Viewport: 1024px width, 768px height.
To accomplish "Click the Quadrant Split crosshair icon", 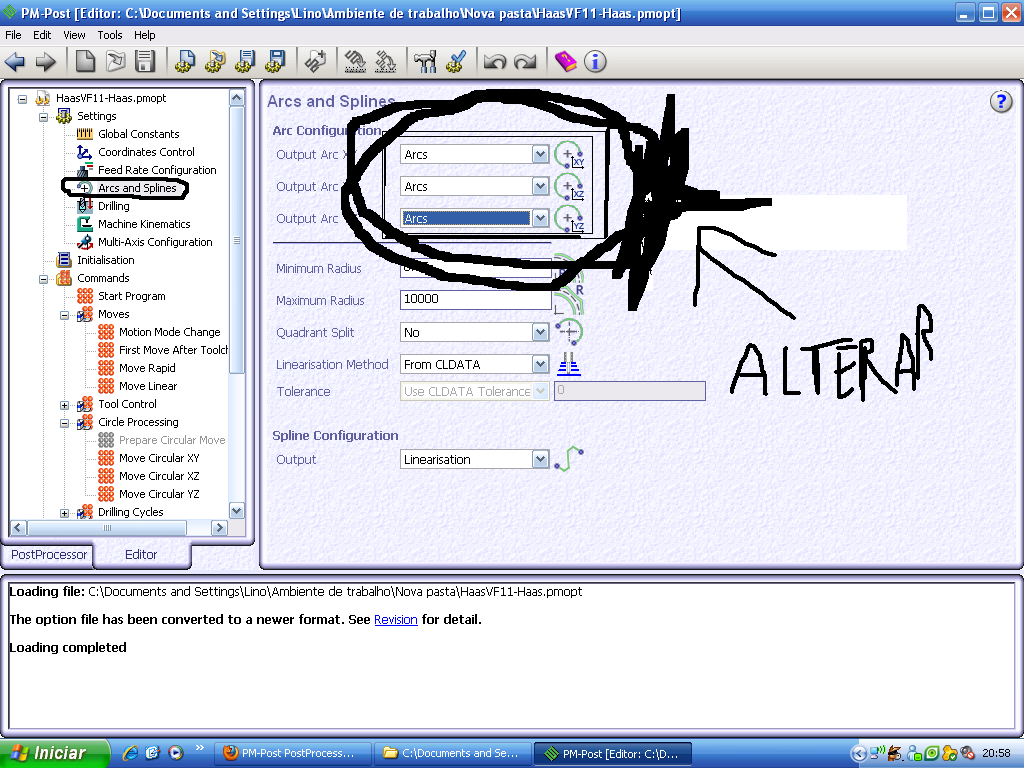I will [x=568, y=332].
